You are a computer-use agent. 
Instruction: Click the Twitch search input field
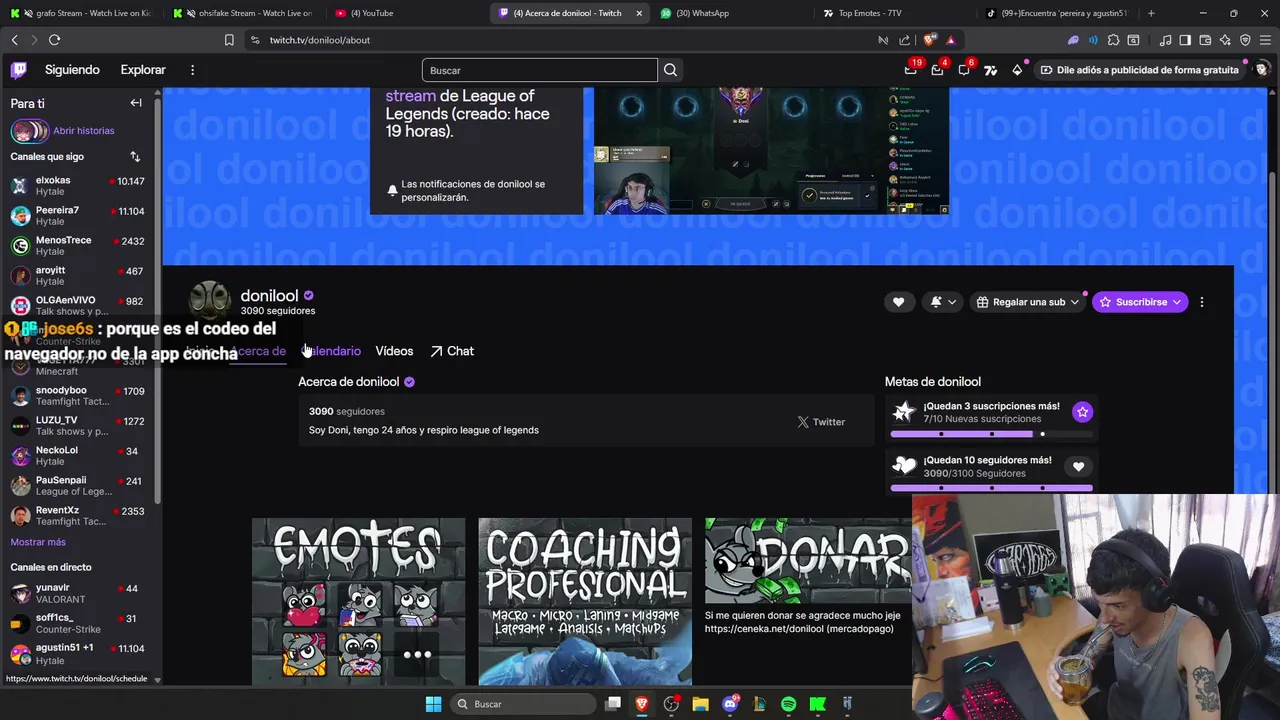coord(540,70)
